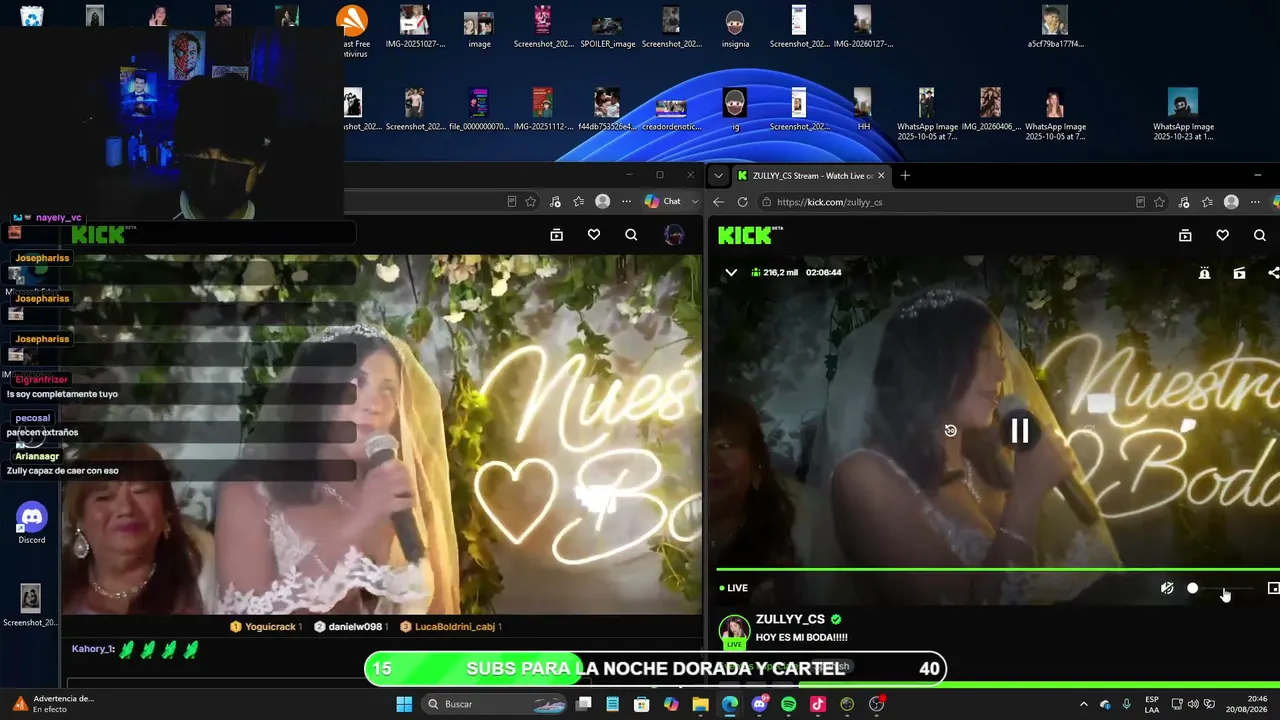Expand the dropdown arrow next to Chat
The height and width of the screenshot is (720, 1280).
pos(695,202)
